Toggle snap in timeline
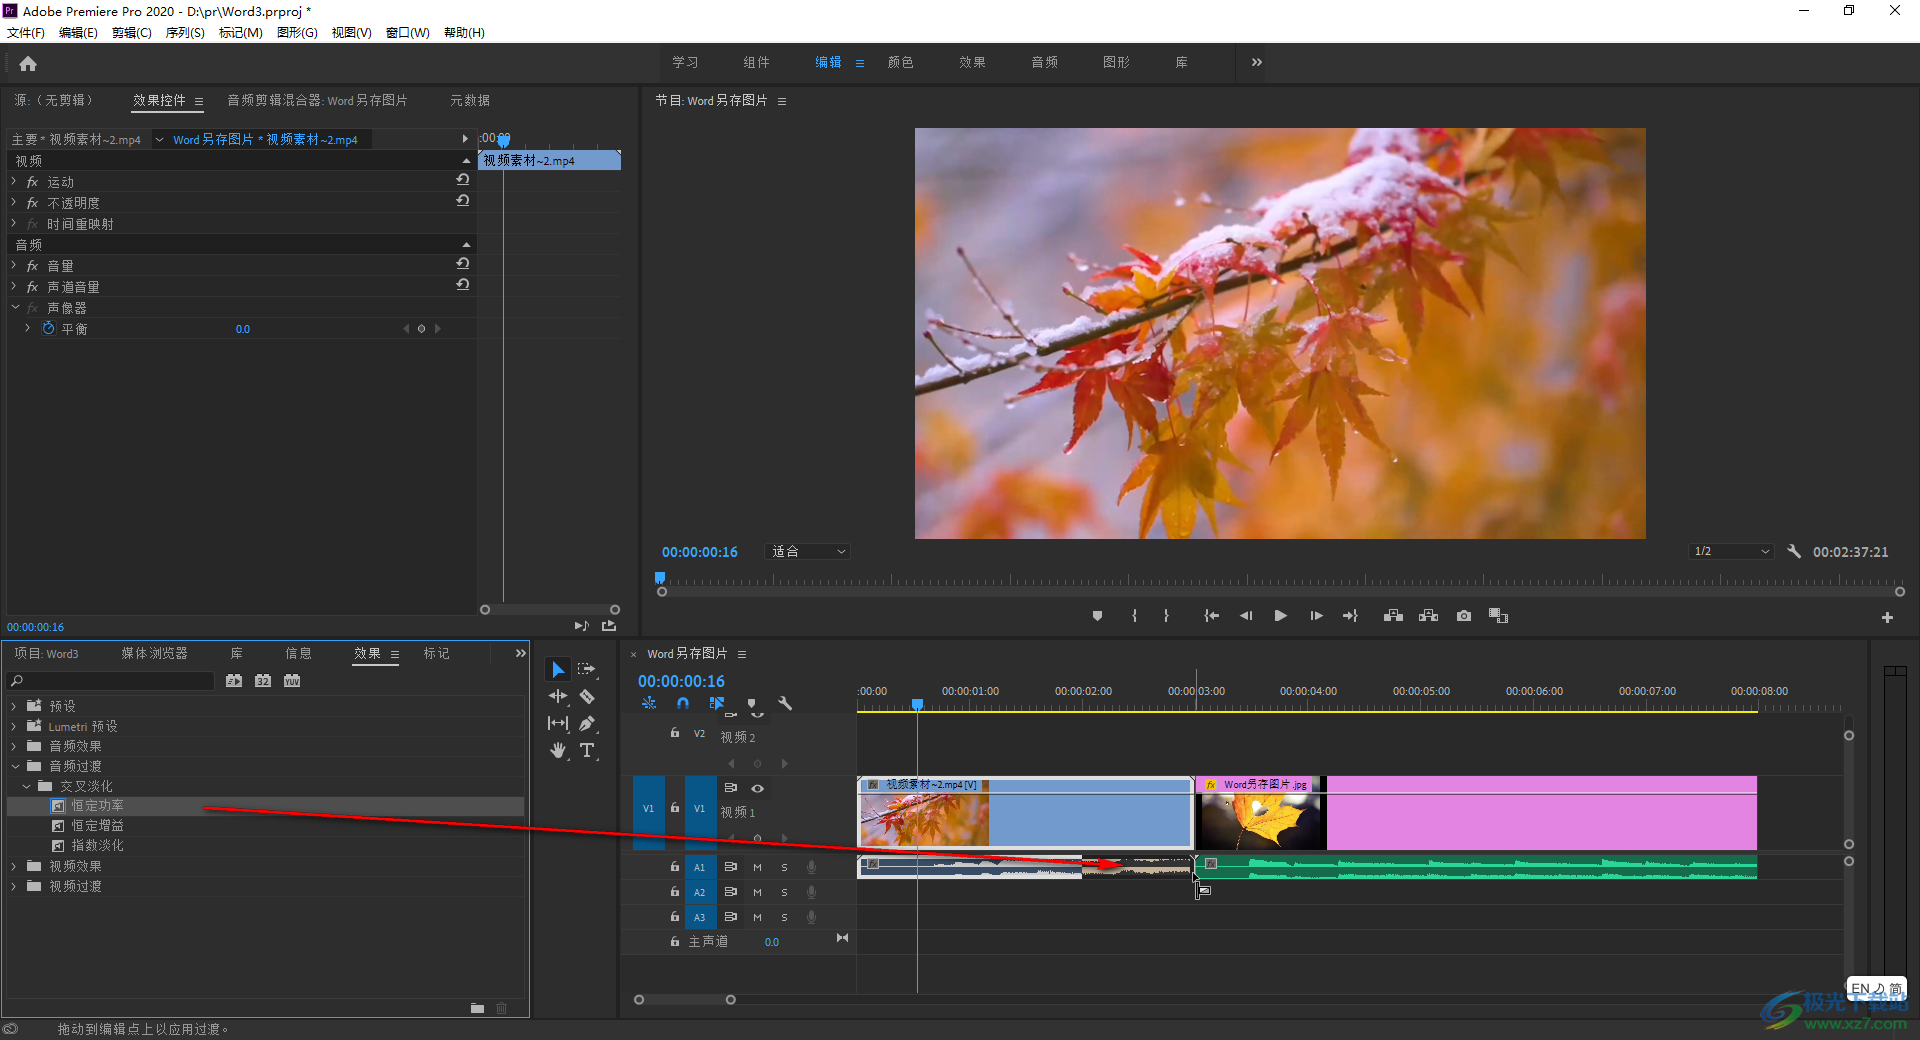The width and height of the screenshot is (1920, 1040). click(682, 703)
